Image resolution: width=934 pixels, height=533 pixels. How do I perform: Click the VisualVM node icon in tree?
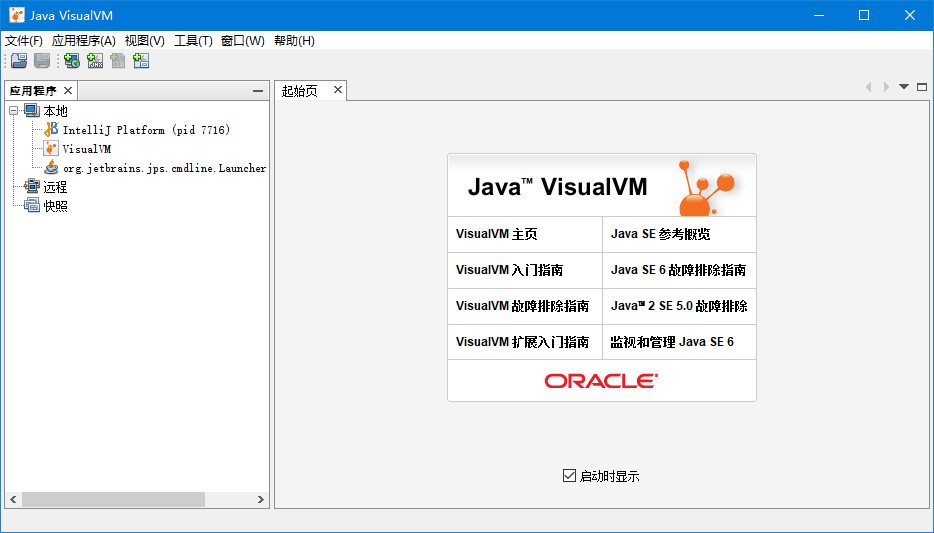point(51,148)
